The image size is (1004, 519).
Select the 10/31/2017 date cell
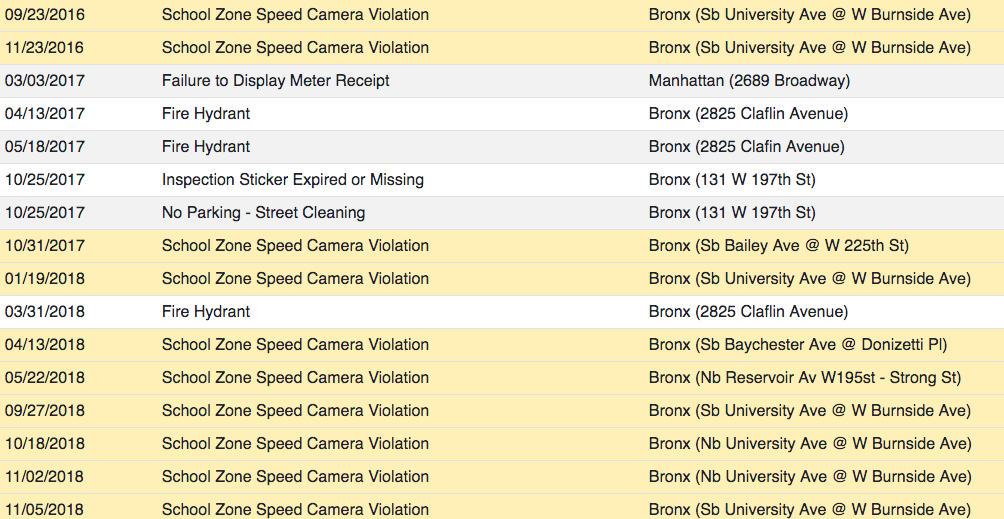point(44,246)
